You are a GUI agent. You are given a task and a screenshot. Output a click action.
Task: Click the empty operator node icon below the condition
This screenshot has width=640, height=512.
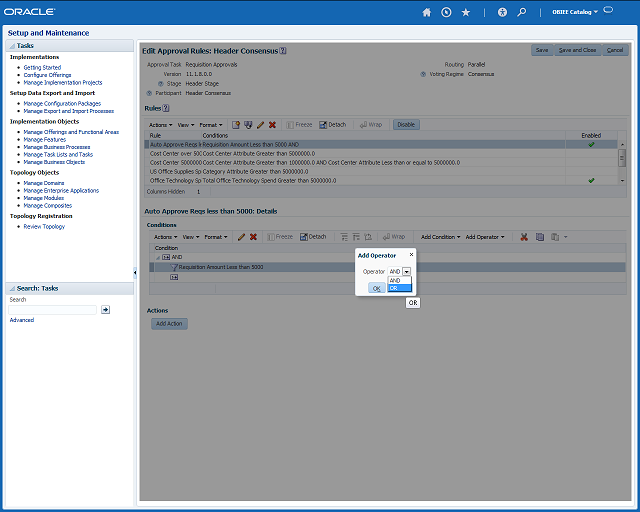(x=174, y=277)
